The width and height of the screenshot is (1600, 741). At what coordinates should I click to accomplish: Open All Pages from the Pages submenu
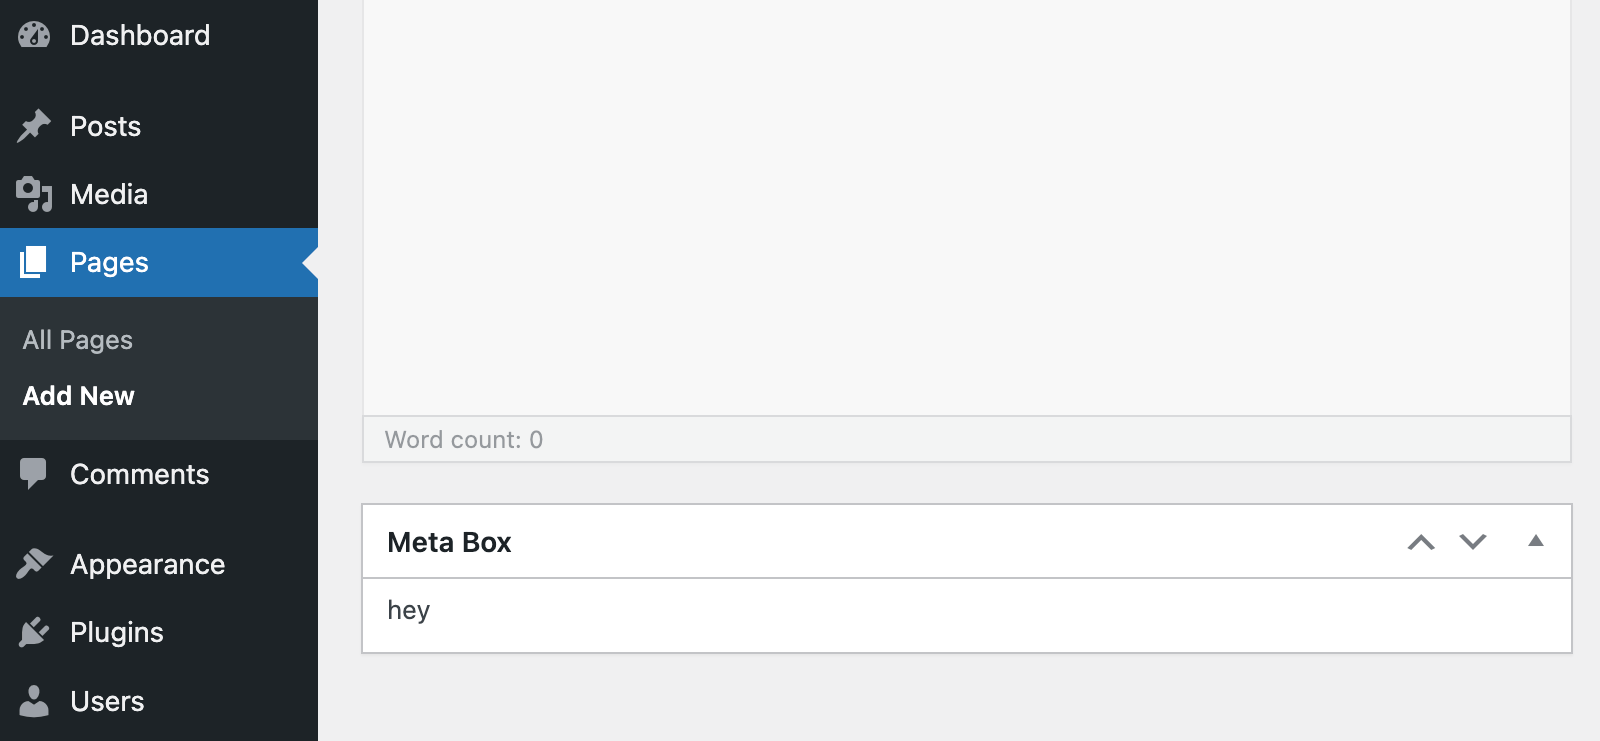(77, 339)
